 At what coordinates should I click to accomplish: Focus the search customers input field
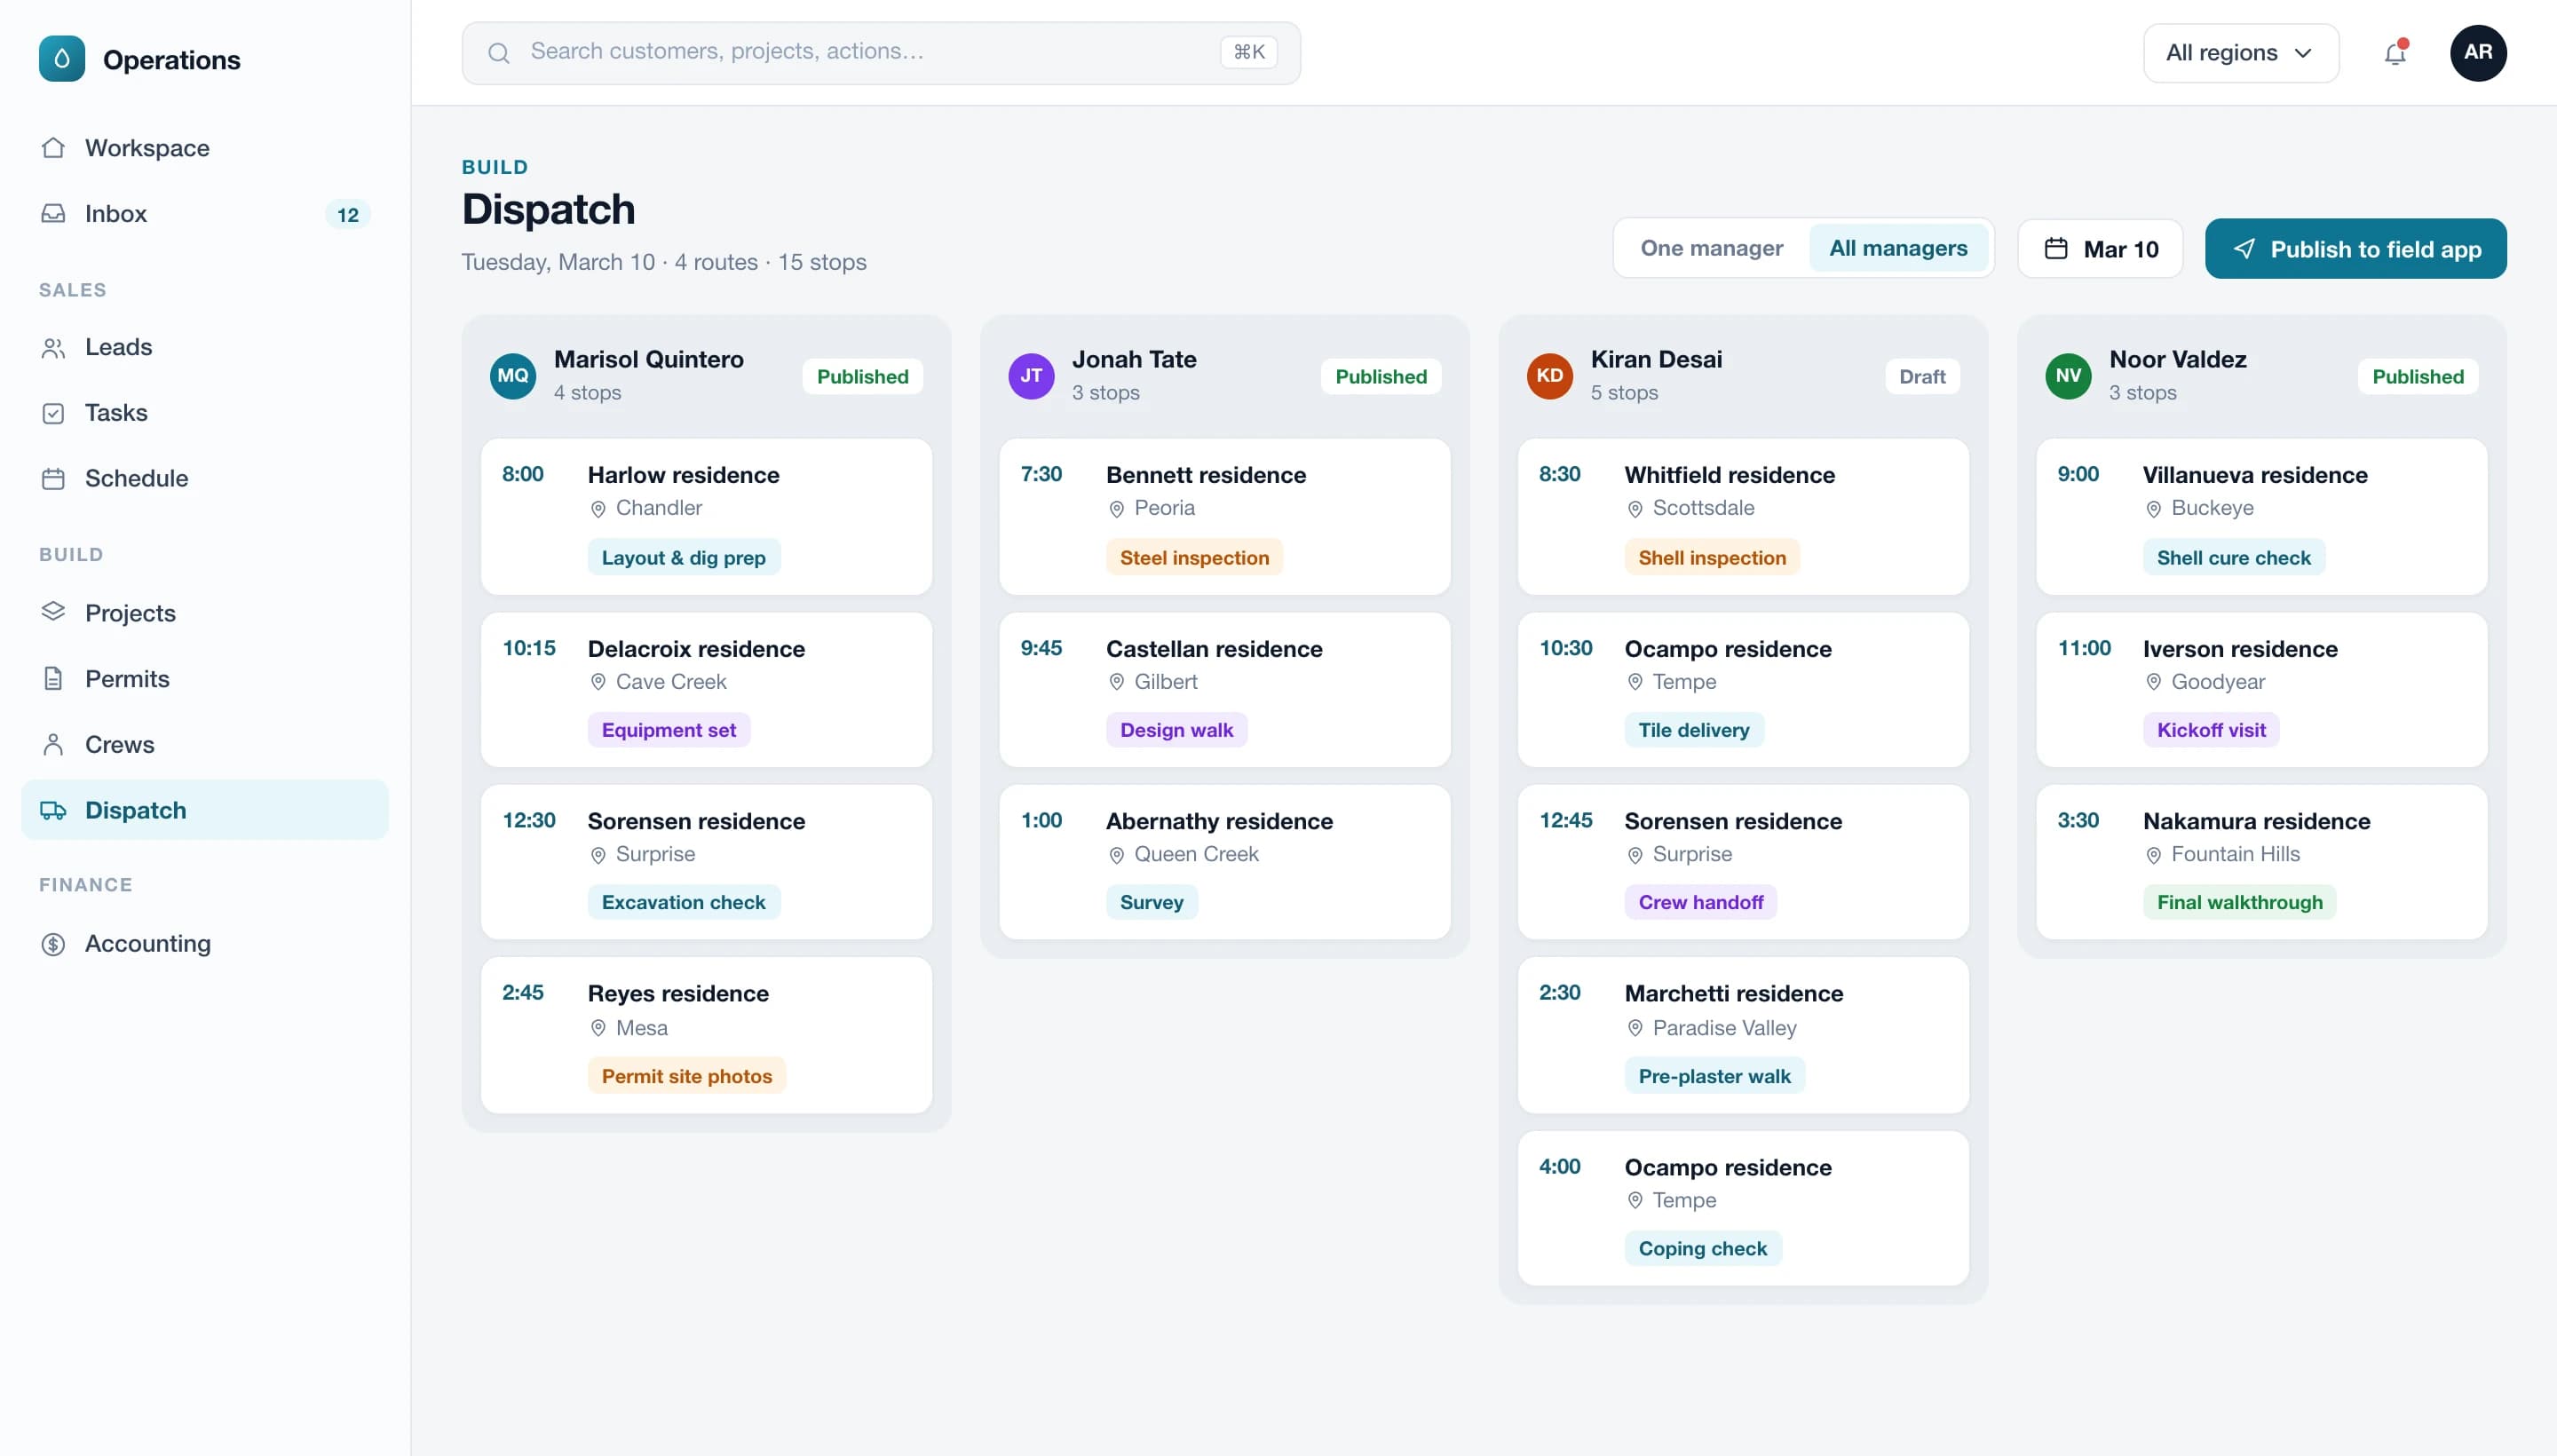coord(880,53)
